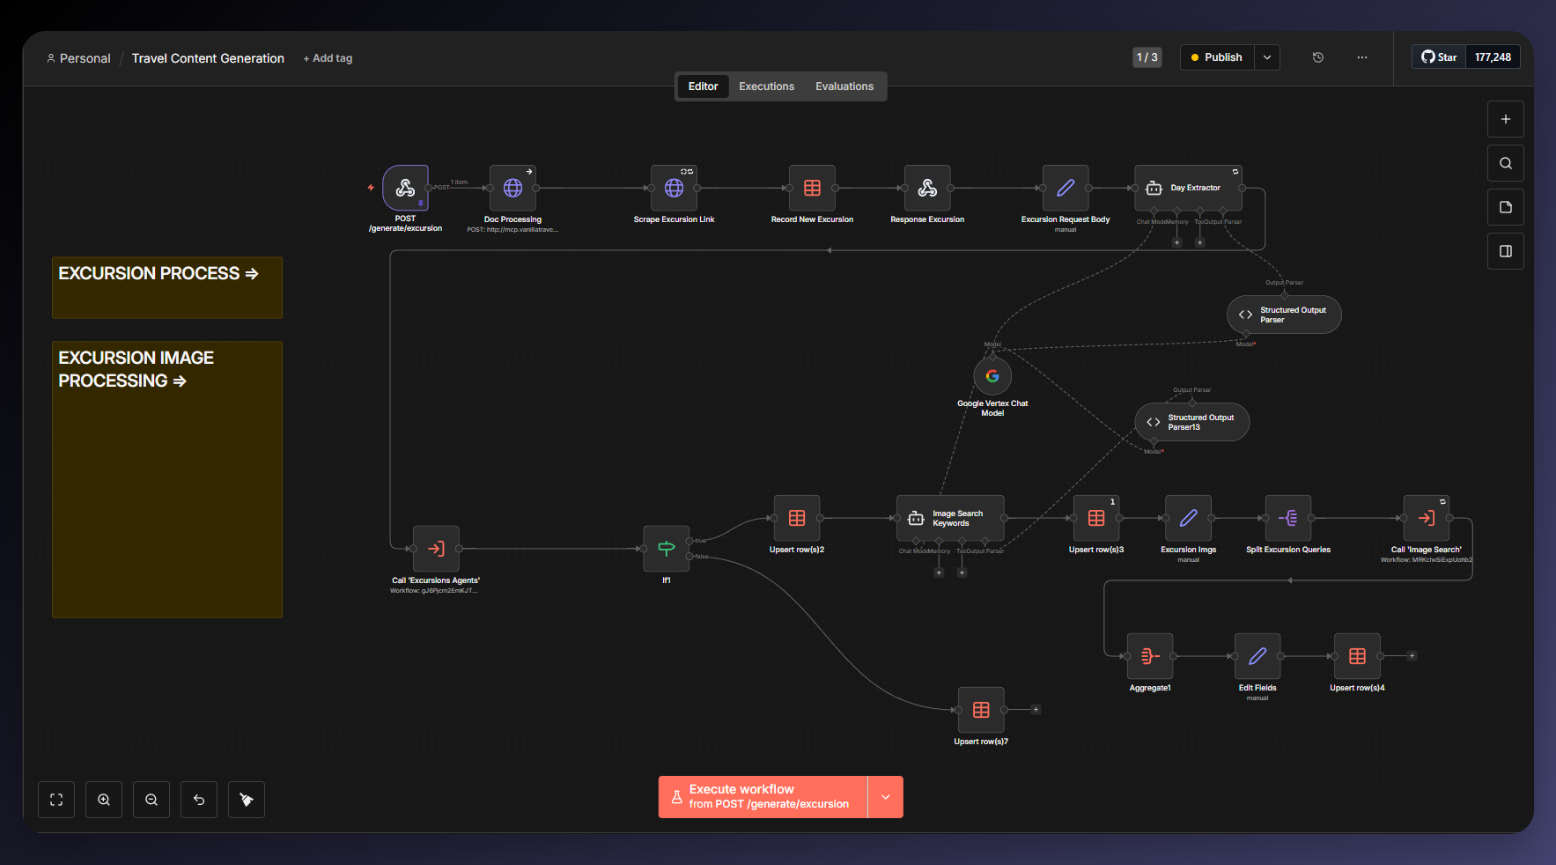Add a sticky note from the sidebar
Screen dimensions: 1556x865
coord(1505,207)
